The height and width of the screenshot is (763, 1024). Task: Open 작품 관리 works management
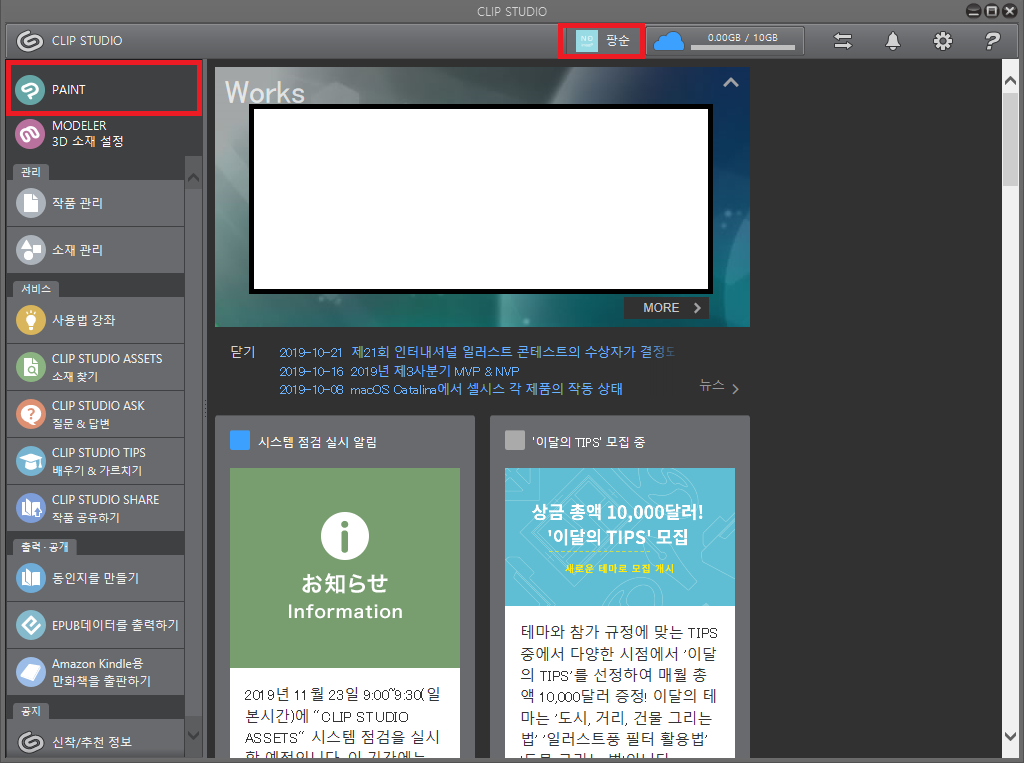95,203
